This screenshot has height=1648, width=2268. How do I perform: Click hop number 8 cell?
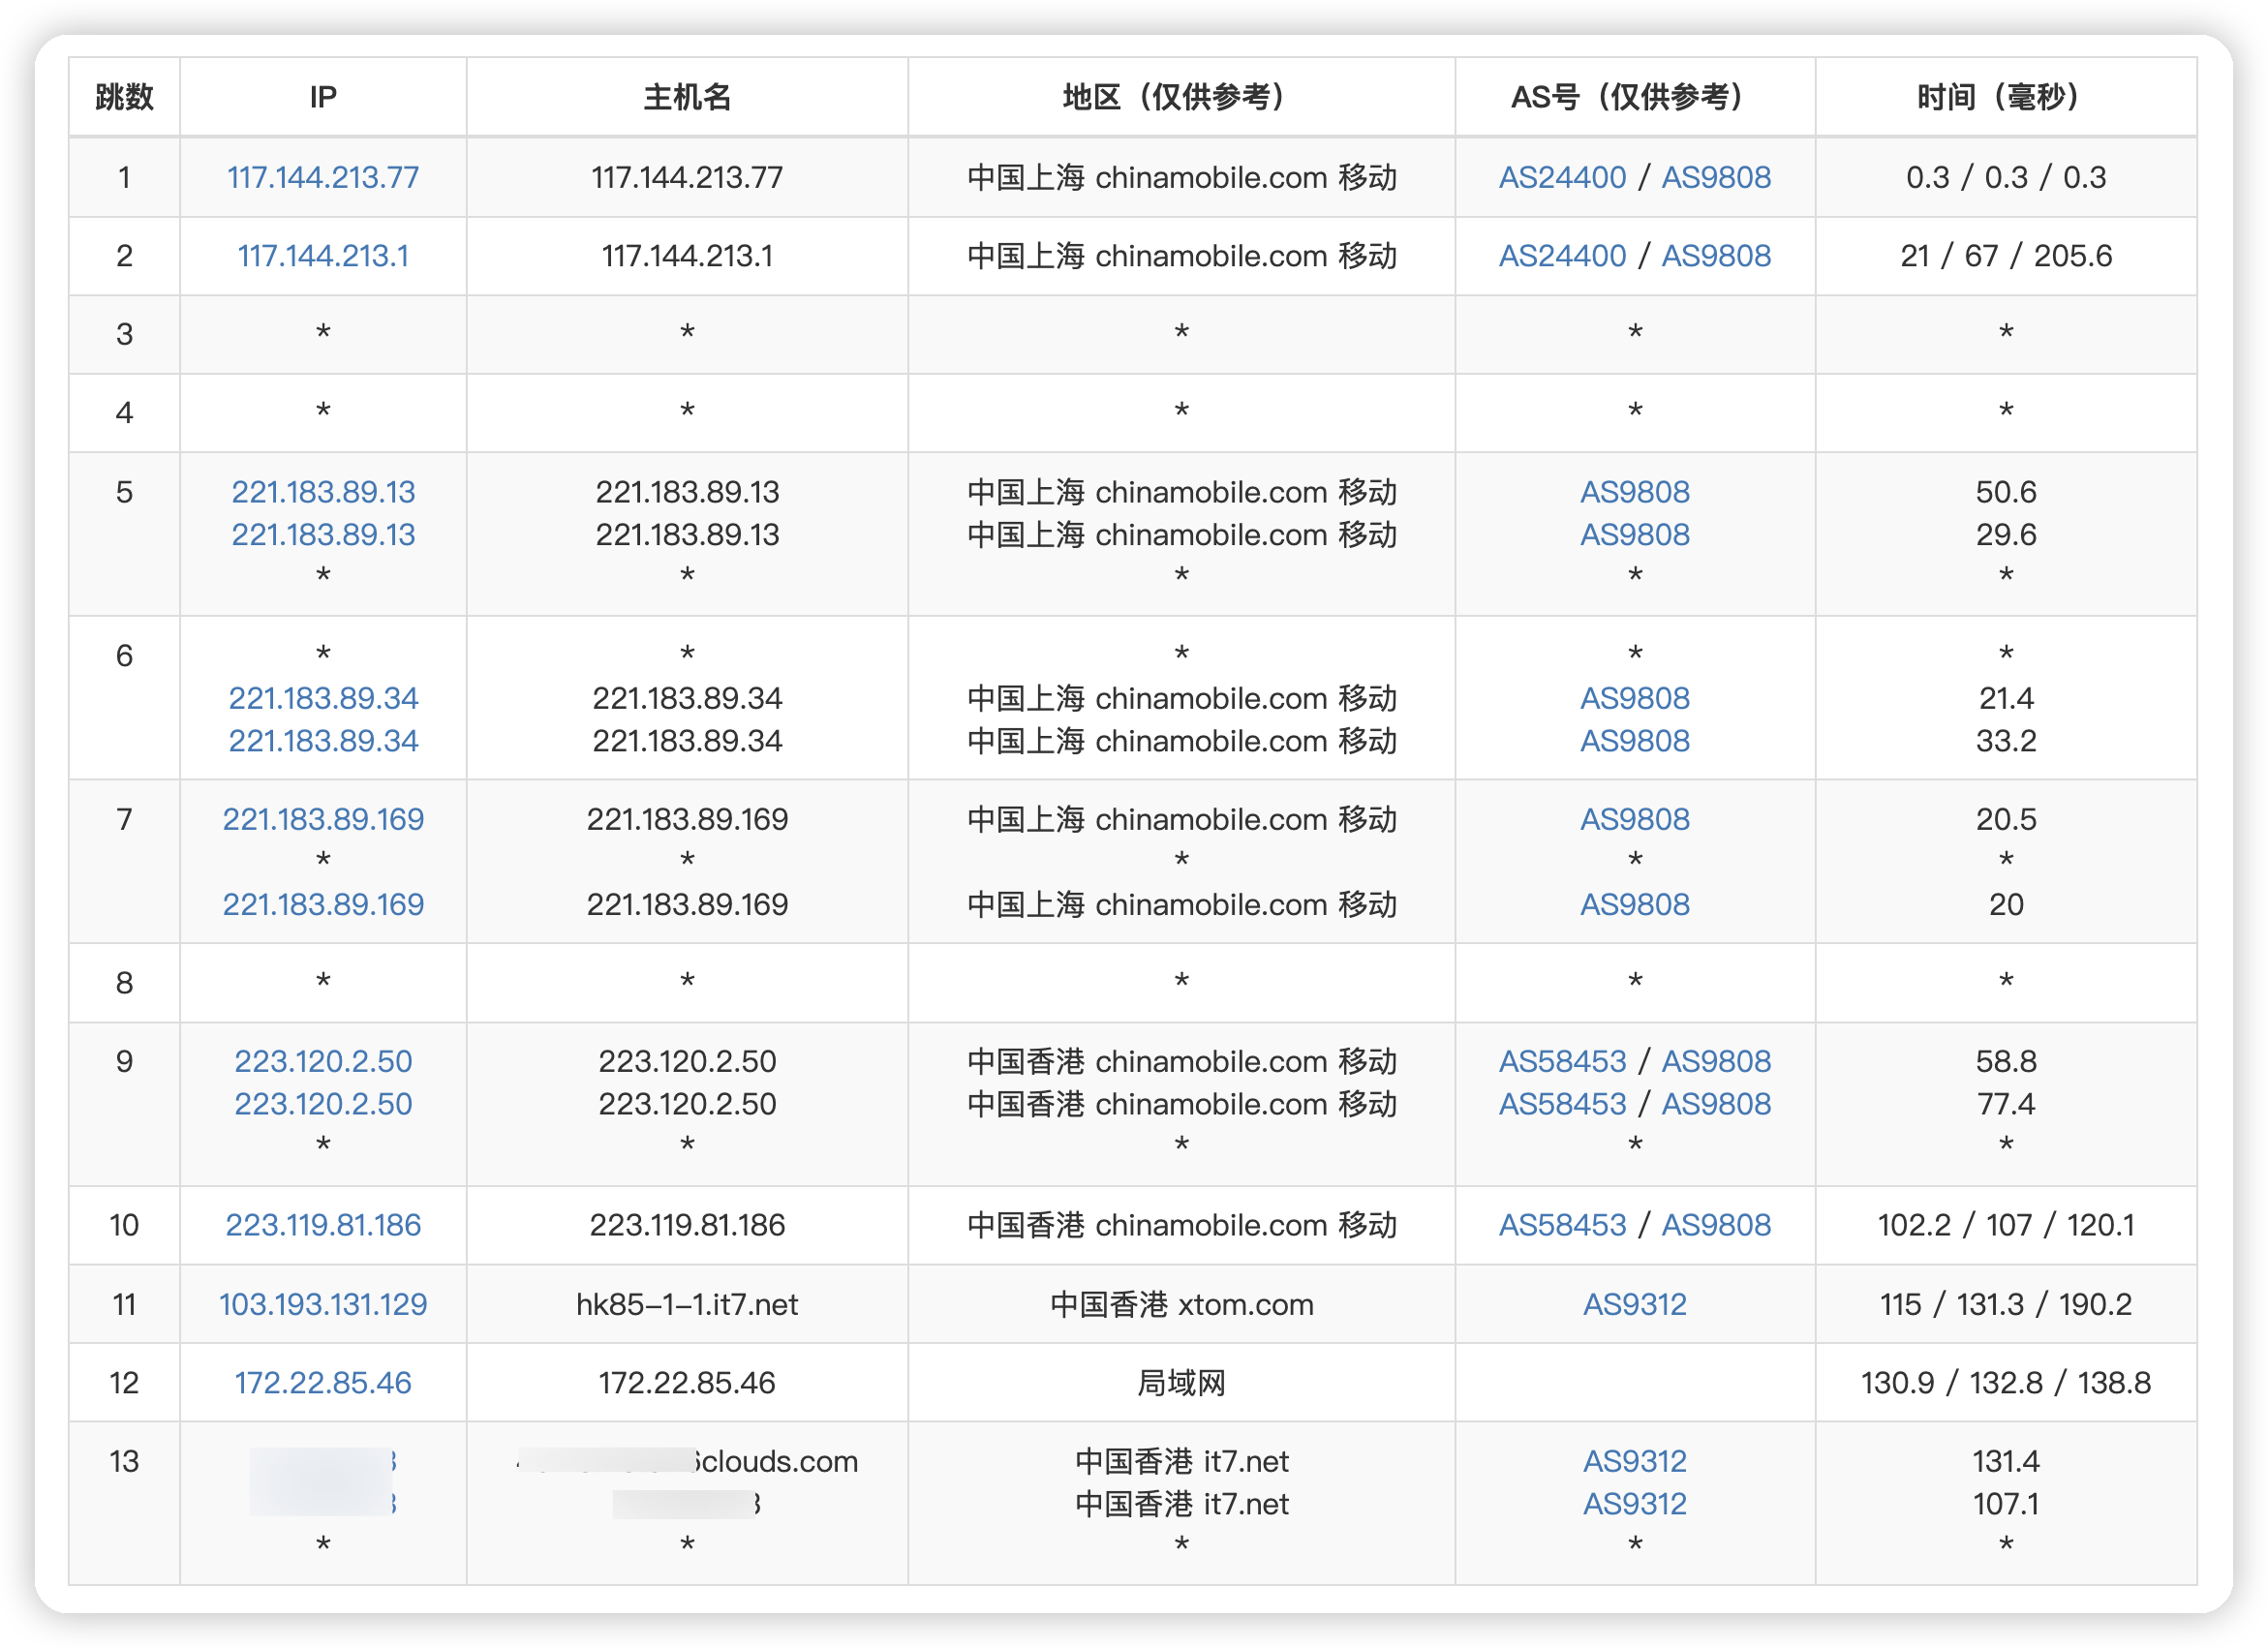(124, 983)
